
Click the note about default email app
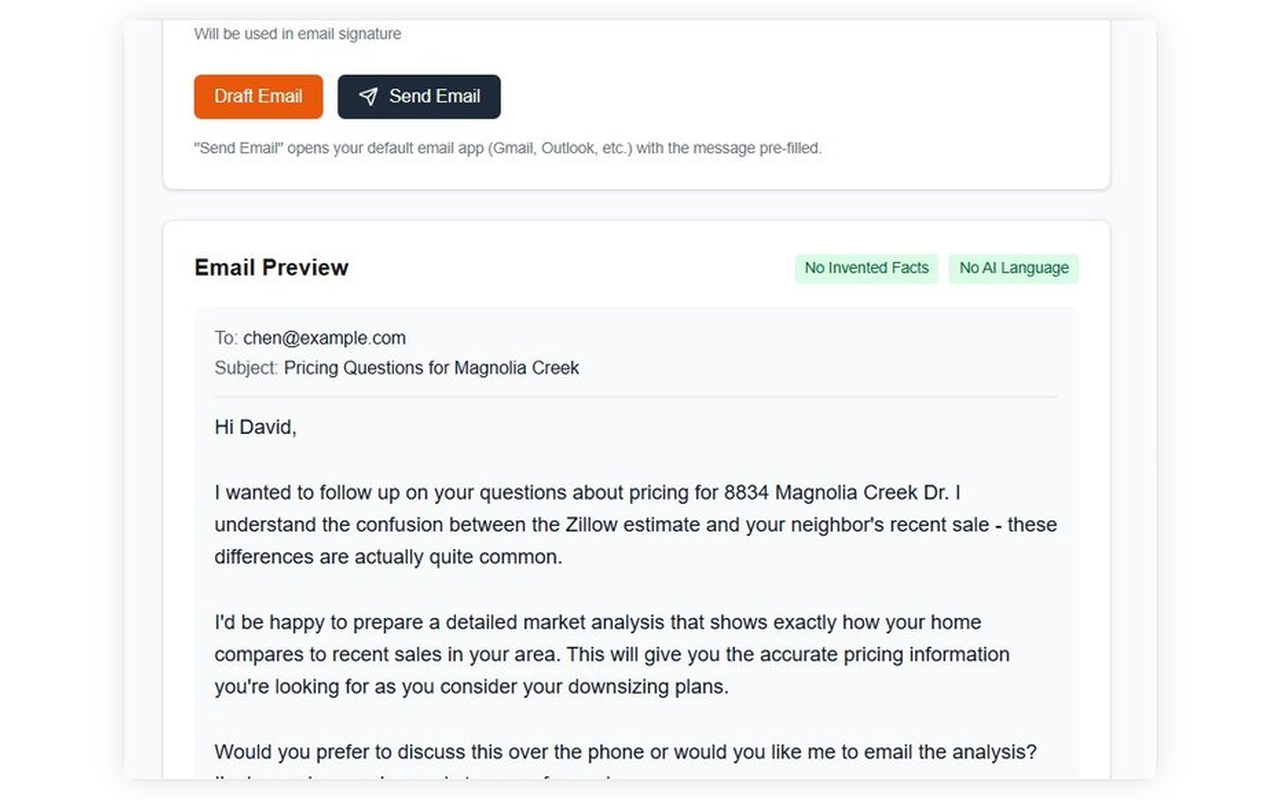[507, 148]
